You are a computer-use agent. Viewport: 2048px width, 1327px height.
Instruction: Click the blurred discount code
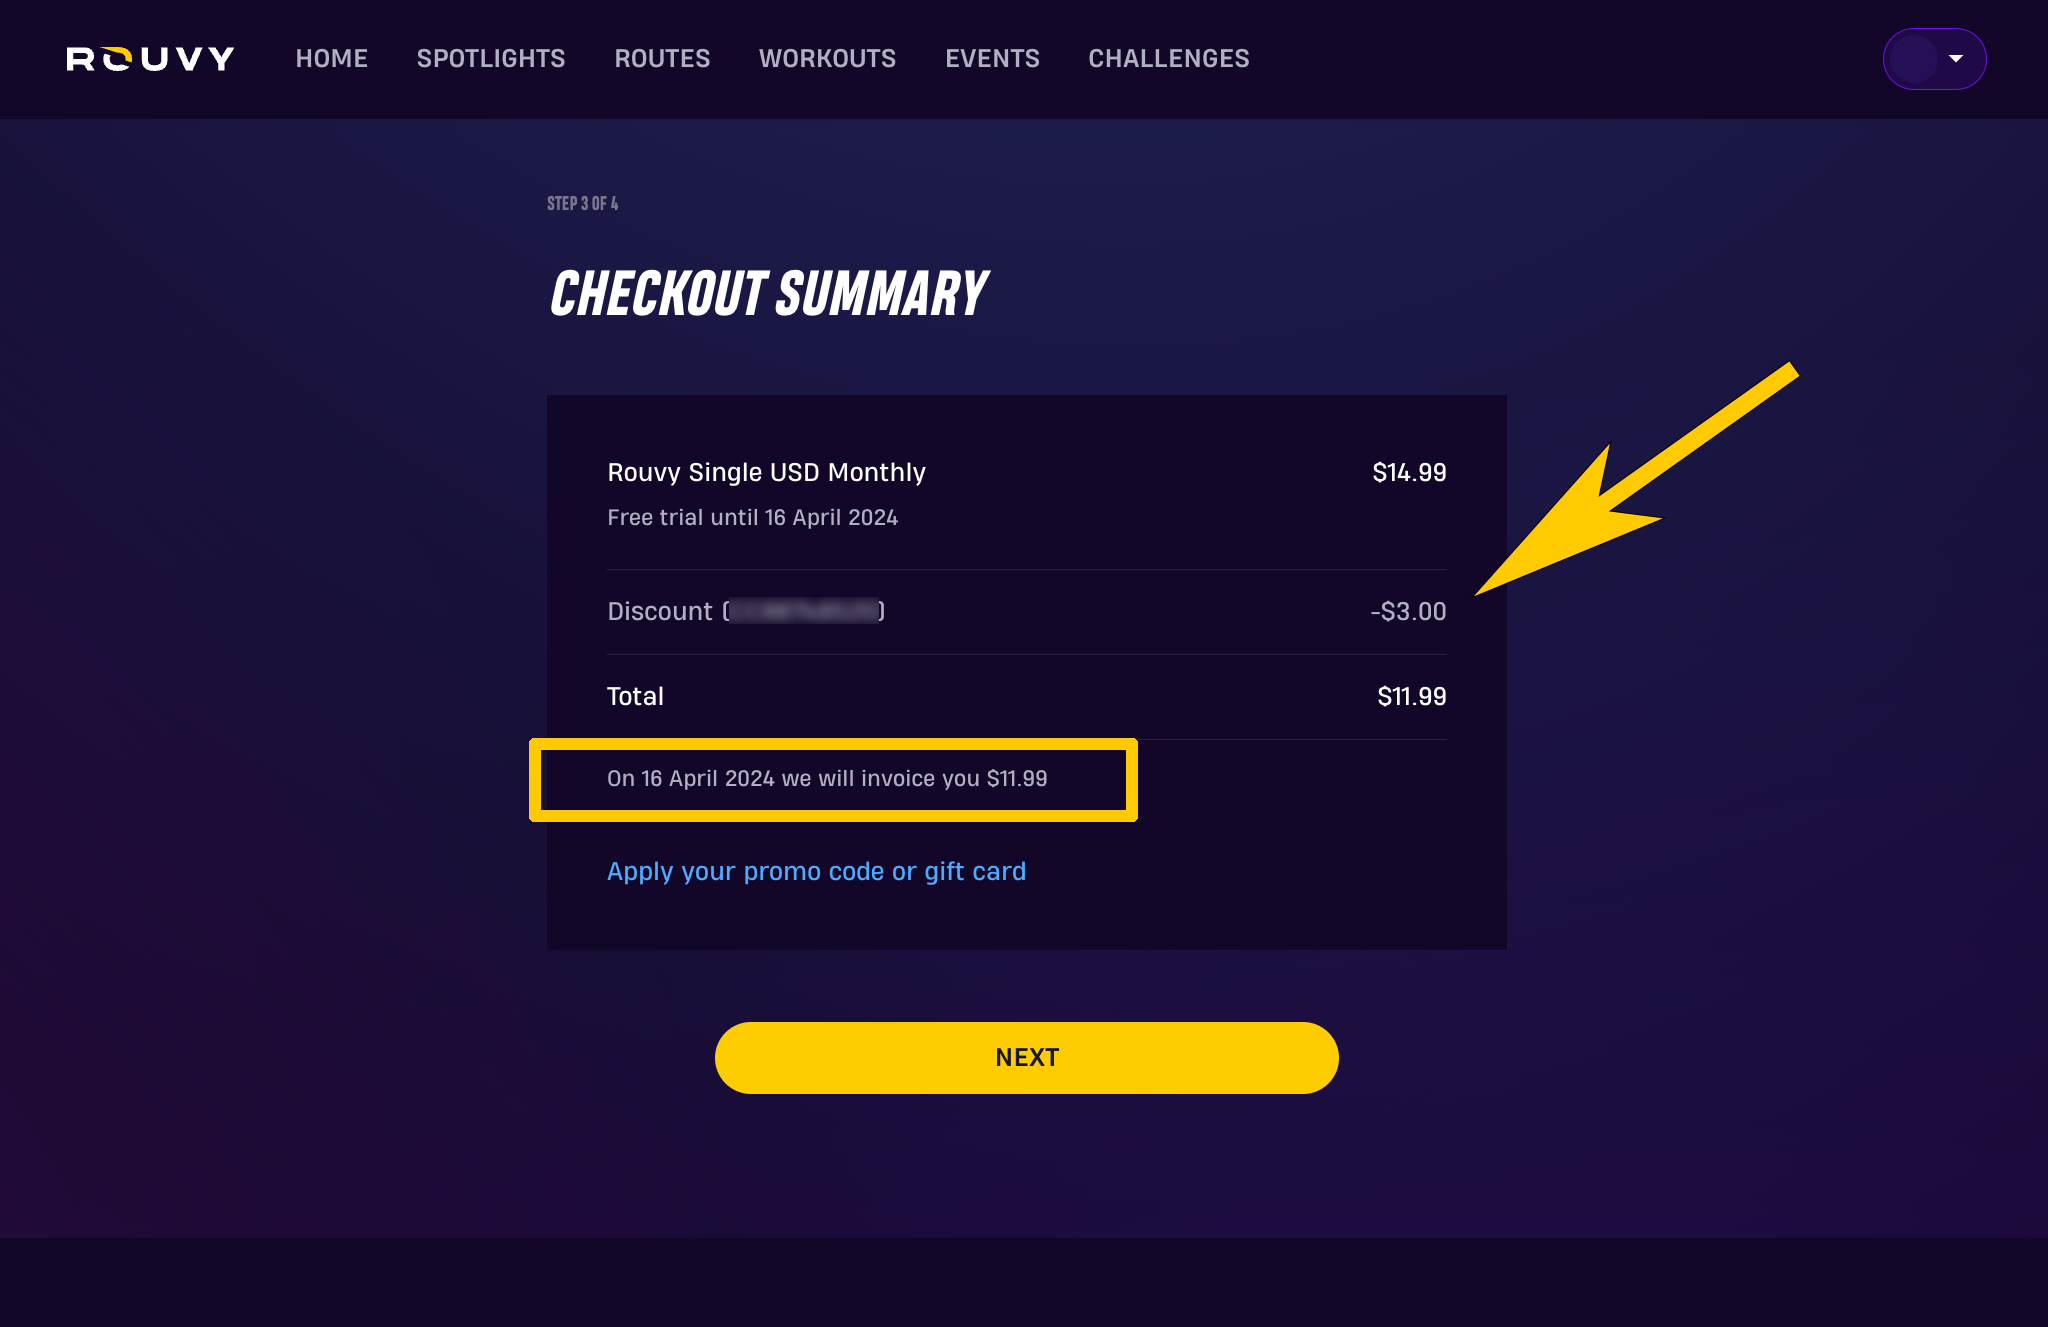click(x=804, y=611)
